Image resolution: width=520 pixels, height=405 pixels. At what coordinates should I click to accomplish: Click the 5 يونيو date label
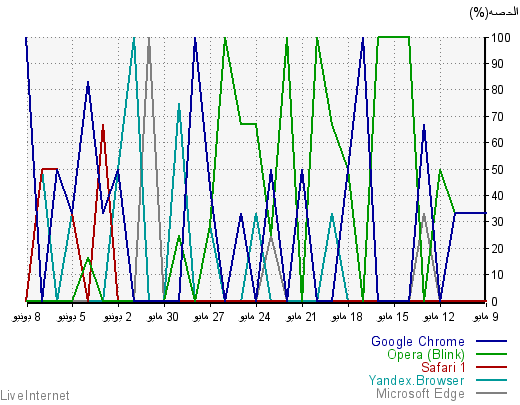72,317
